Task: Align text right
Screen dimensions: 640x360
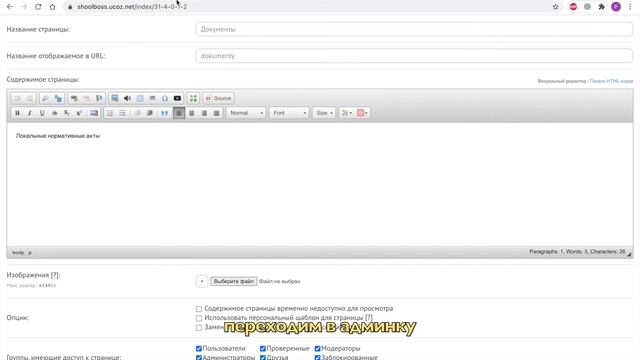Action: point(204,113)
